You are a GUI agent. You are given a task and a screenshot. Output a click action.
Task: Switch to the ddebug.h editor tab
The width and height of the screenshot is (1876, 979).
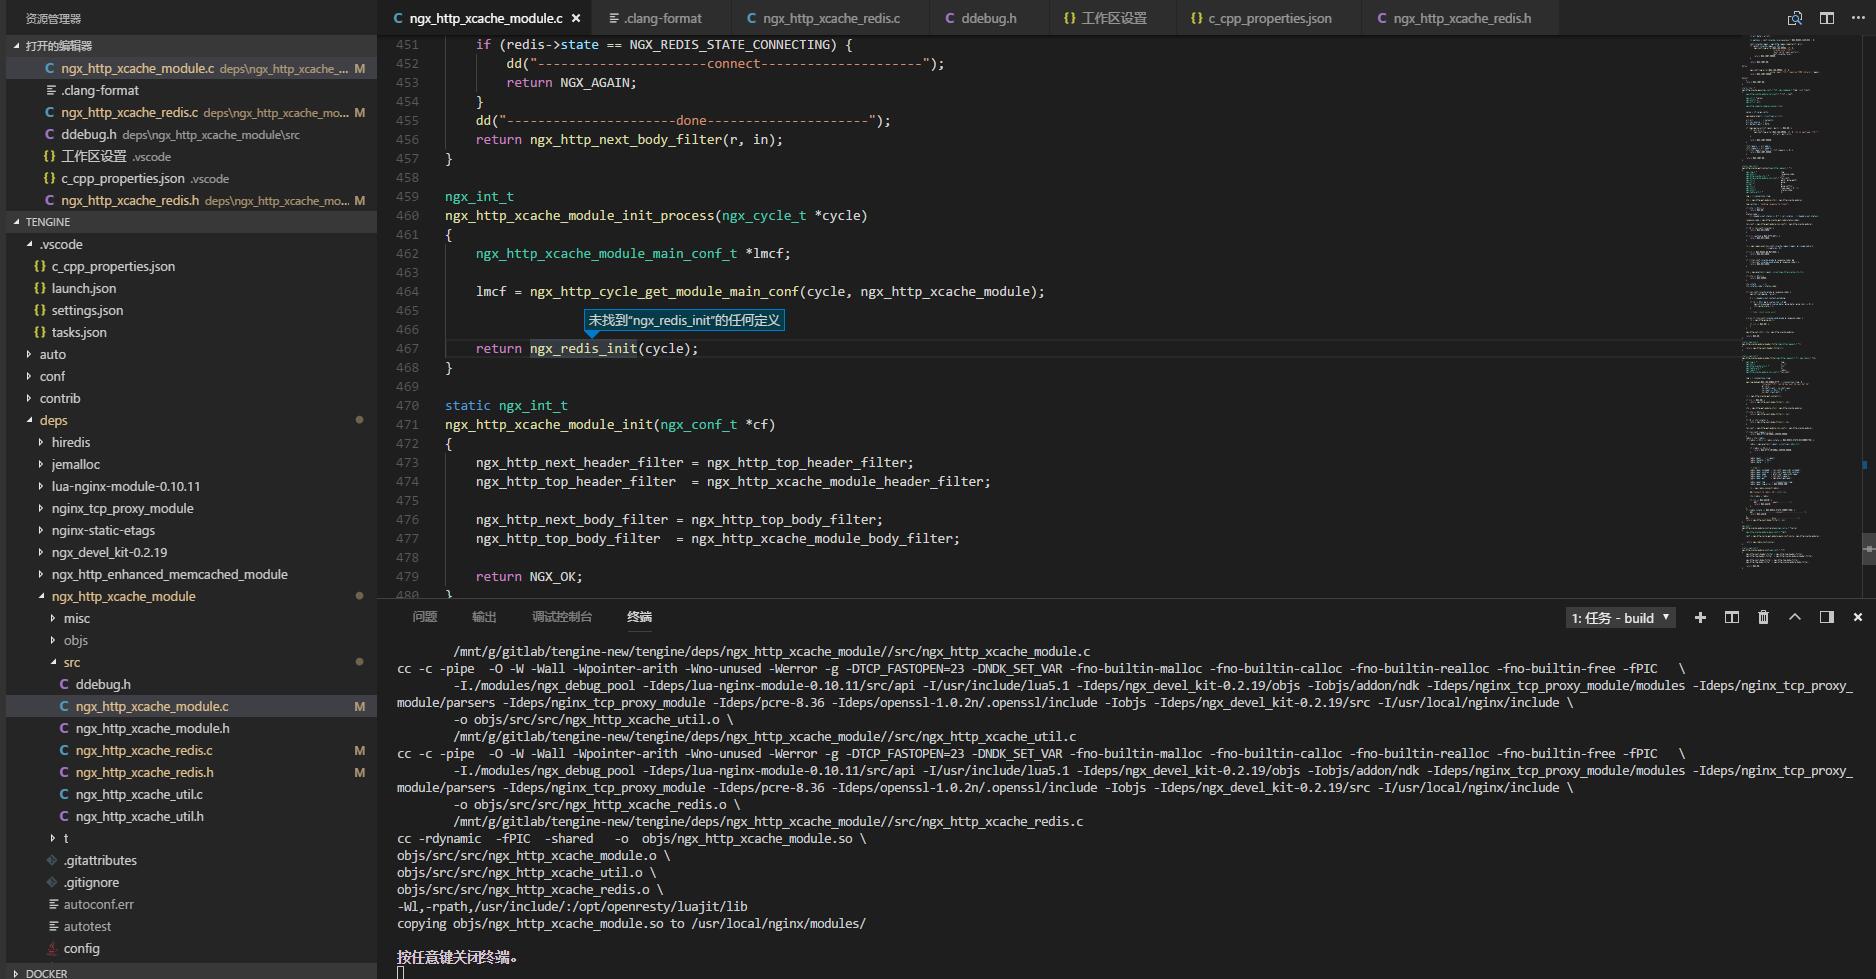pos(986,17)
